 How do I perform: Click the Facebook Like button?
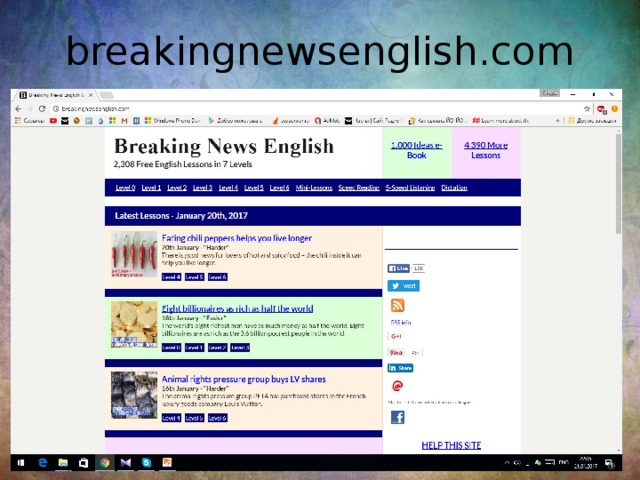pos(398,269)
